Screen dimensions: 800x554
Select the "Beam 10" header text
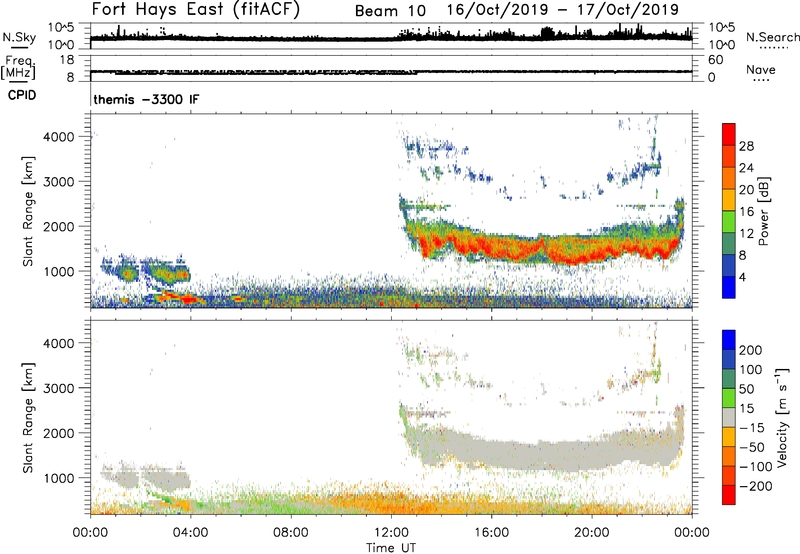click(390, 11)
